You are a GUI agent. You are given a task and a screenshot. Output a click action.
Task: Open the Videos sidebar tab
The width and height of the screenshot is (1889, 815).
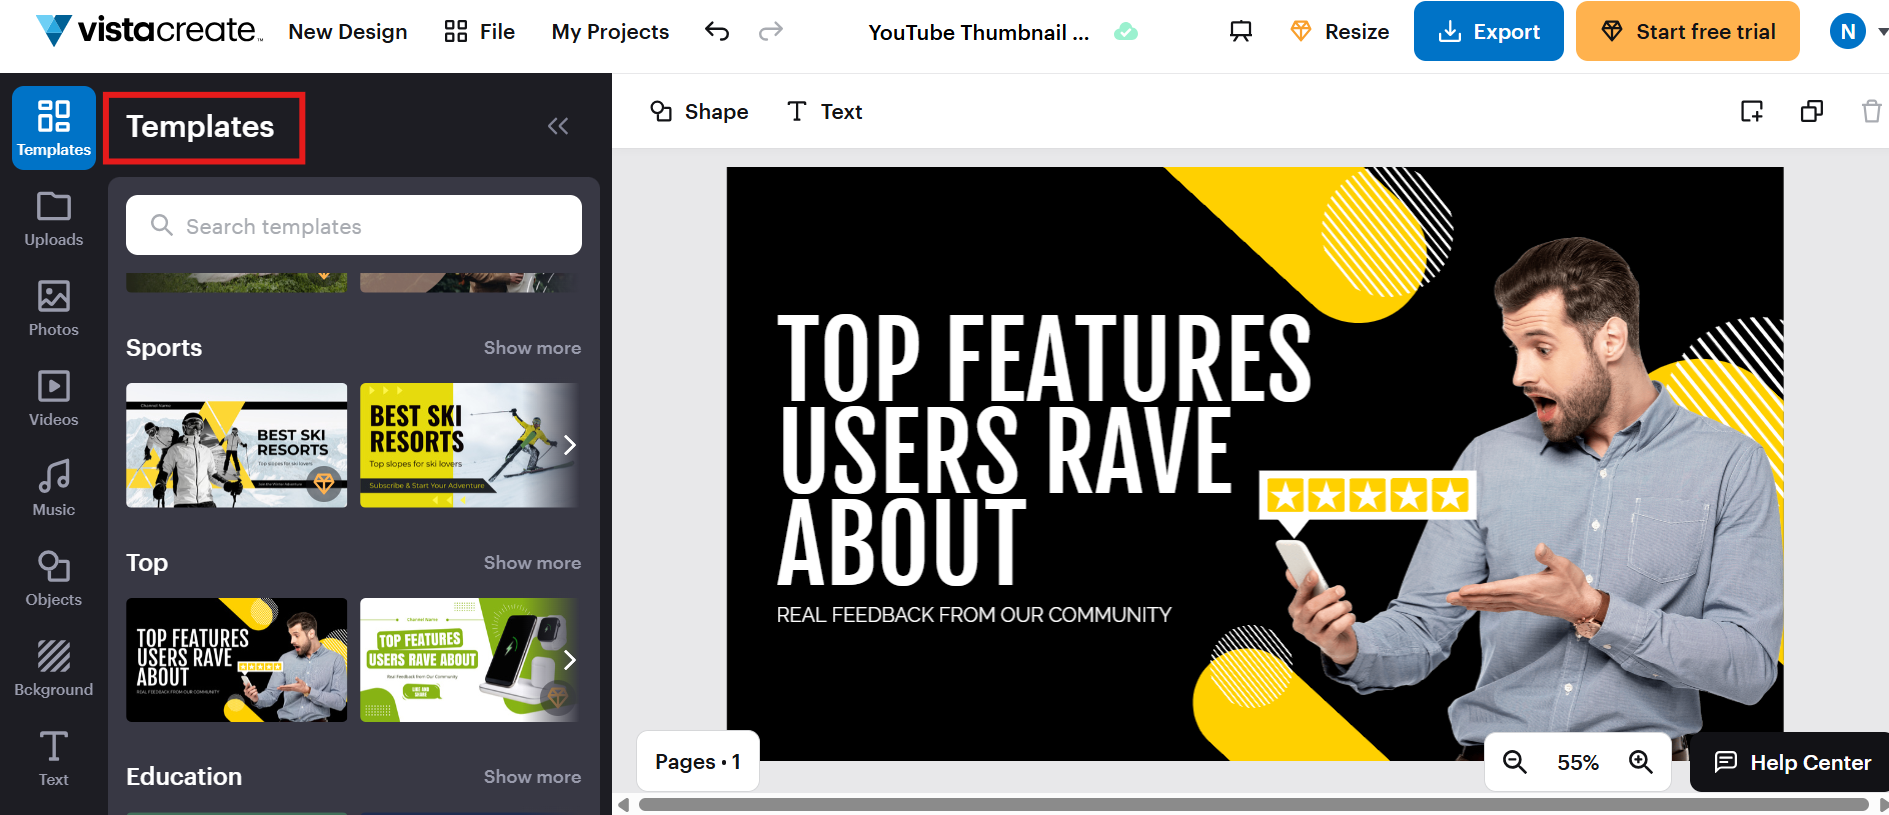coord(54,399)
